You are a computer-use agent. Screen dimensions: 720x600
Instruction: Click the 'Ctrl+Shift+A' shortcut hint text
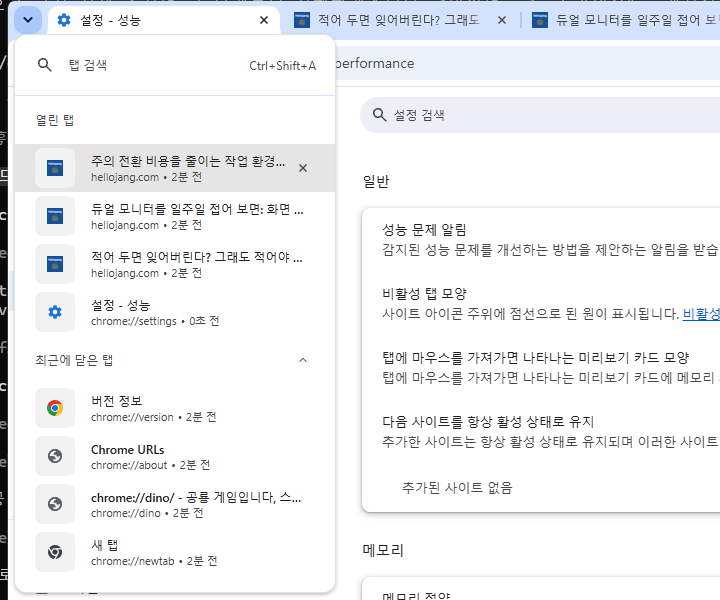(282, 66)
